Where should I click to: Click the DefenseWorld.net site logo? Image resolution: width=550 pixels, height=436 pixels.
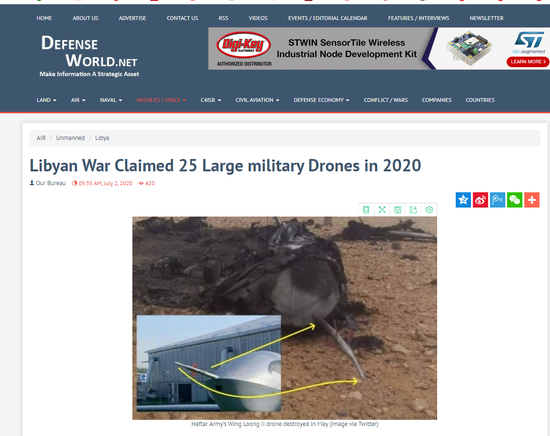point(89,55)
